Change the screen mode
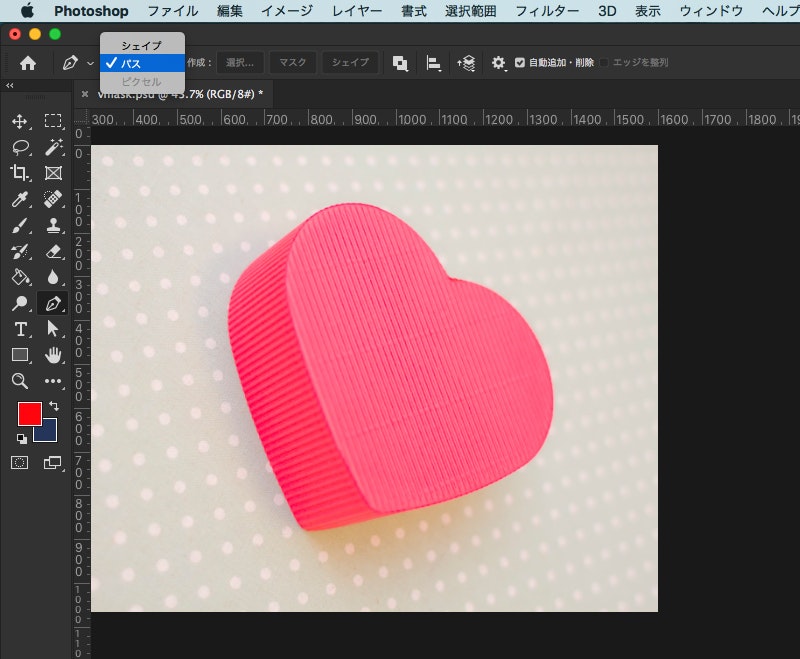 pyautogui.click(x=53, y=463)
